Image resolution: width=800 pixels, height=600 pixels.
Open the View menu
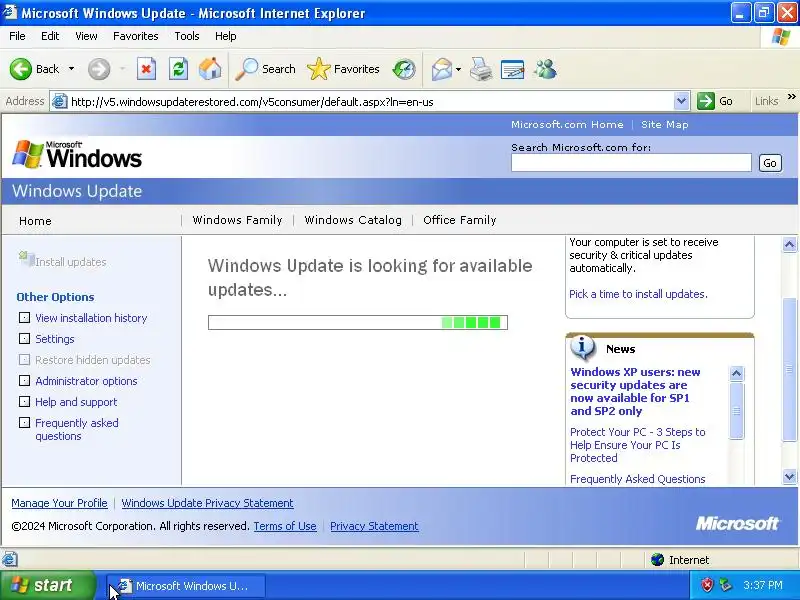tap(86, 36)
